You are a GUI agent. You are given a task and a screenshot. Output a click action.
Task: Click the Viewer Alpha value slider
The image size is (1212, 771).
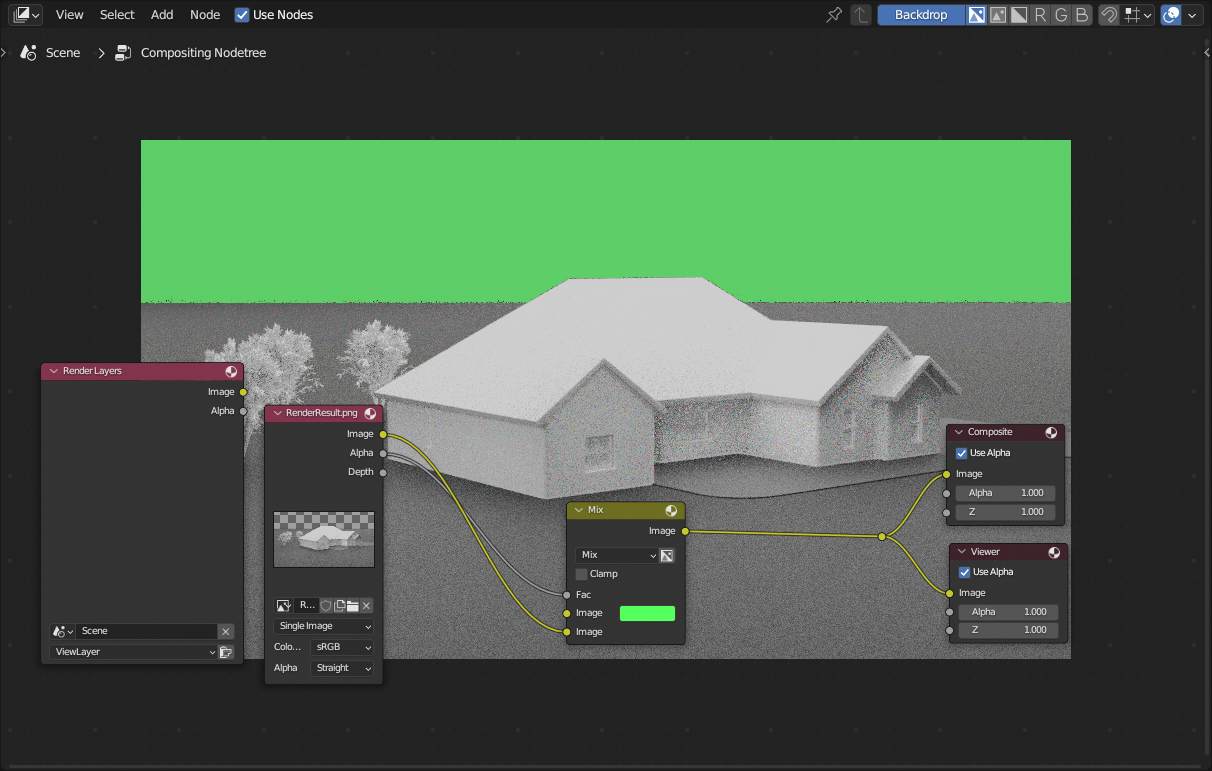[x=1009, y=612]
